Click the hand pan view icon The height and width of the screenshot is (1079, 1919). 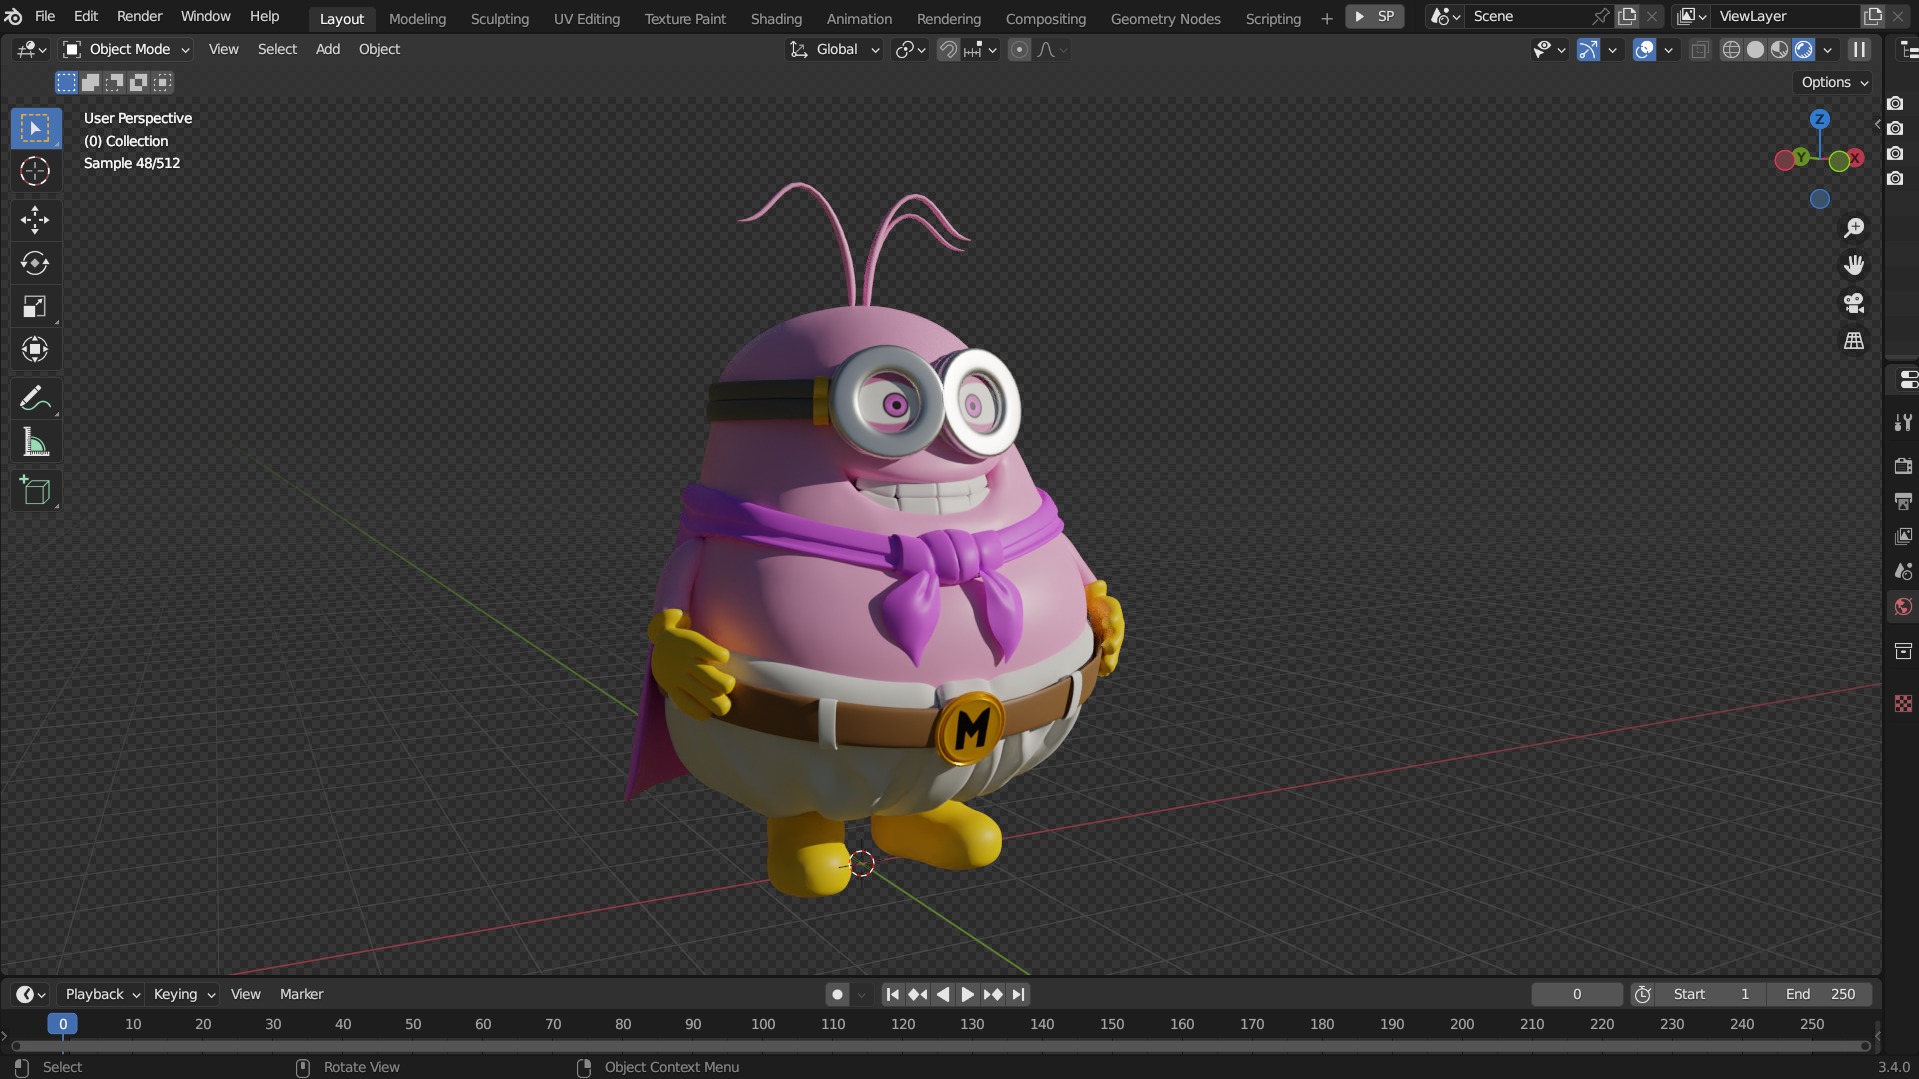(1854, 265)
